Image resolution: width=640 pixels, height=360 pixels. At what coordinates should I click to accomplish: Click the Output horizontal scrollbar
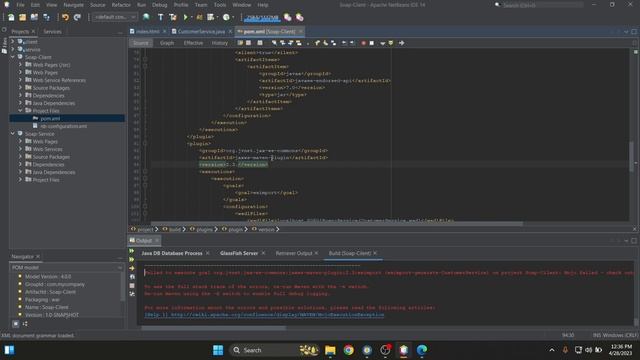pyautogui.click(x=213, y=328)
